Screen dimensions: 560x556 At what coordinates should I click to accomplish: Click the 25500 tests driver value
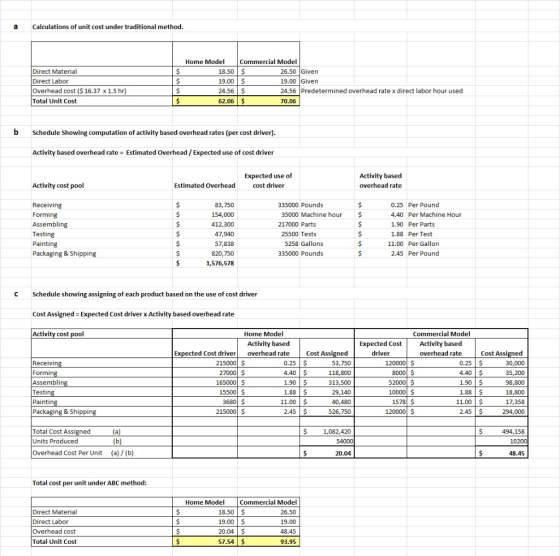click(290, 234)
